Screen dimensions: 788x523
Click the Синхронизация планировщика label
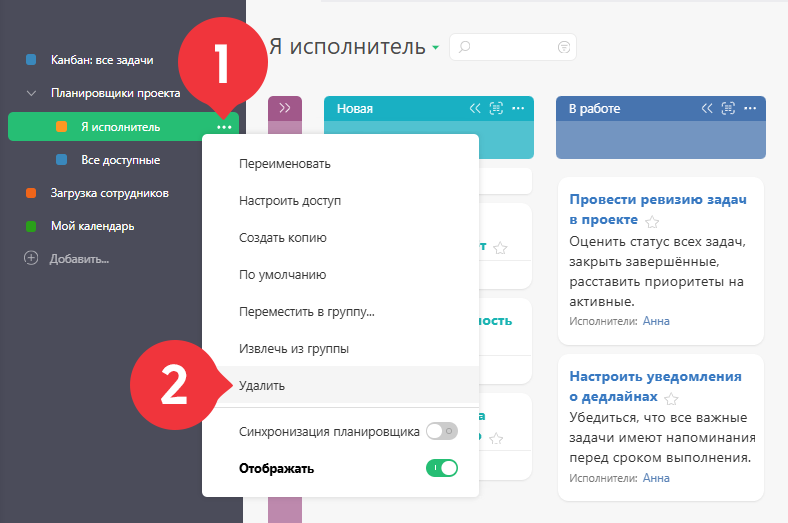pos(329,432)
